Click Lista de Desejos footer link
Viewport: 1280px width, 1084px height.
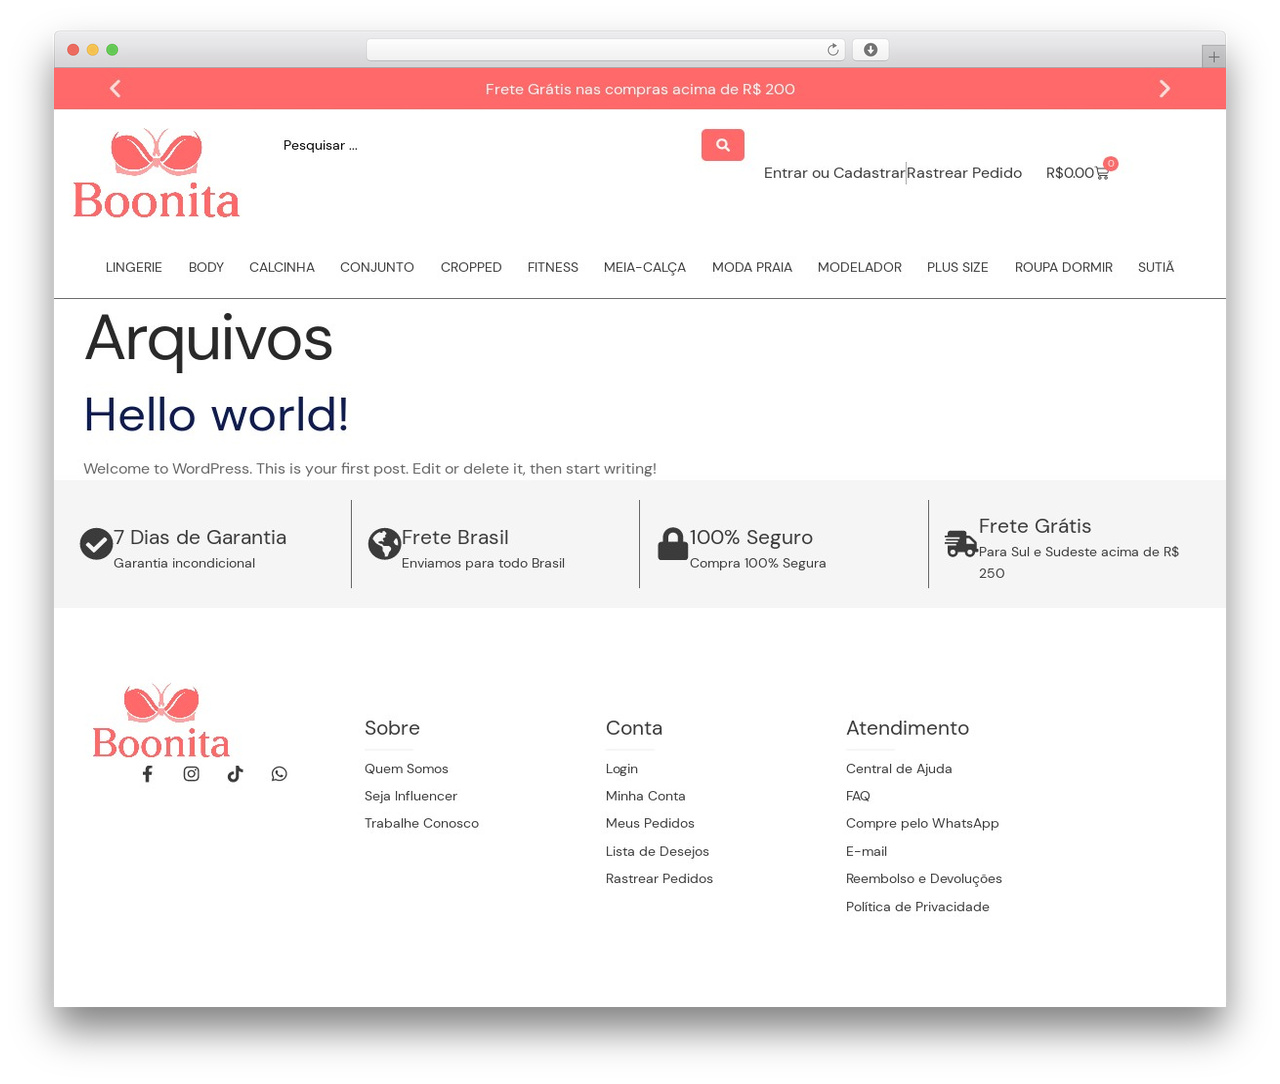(657, 852)
